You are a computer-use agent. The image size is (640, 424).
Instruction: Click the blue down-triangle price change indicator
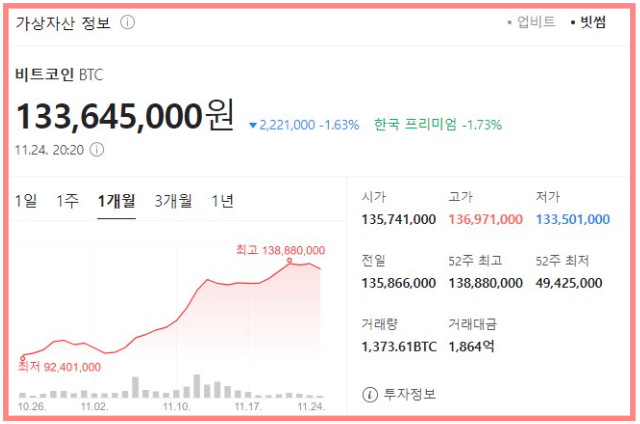click(x=253, y=125)
